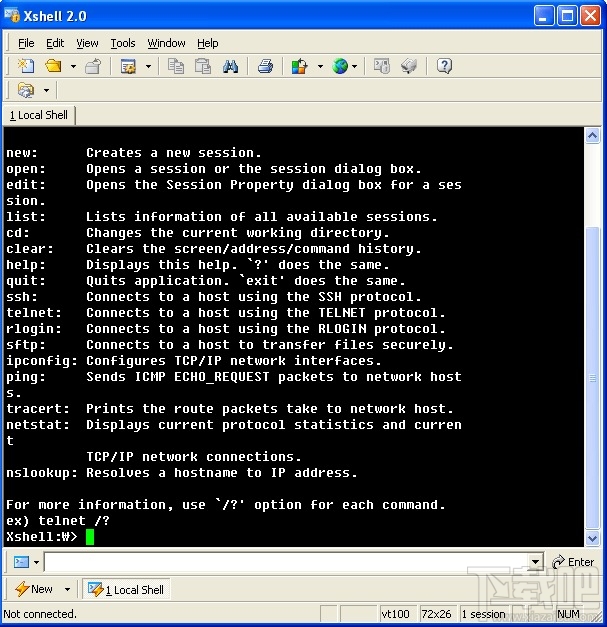This screenshot has height=627, width=607.
Task: Click the 'nslookup:' help line
Action: pyautogui.click(x=182, y=473)
